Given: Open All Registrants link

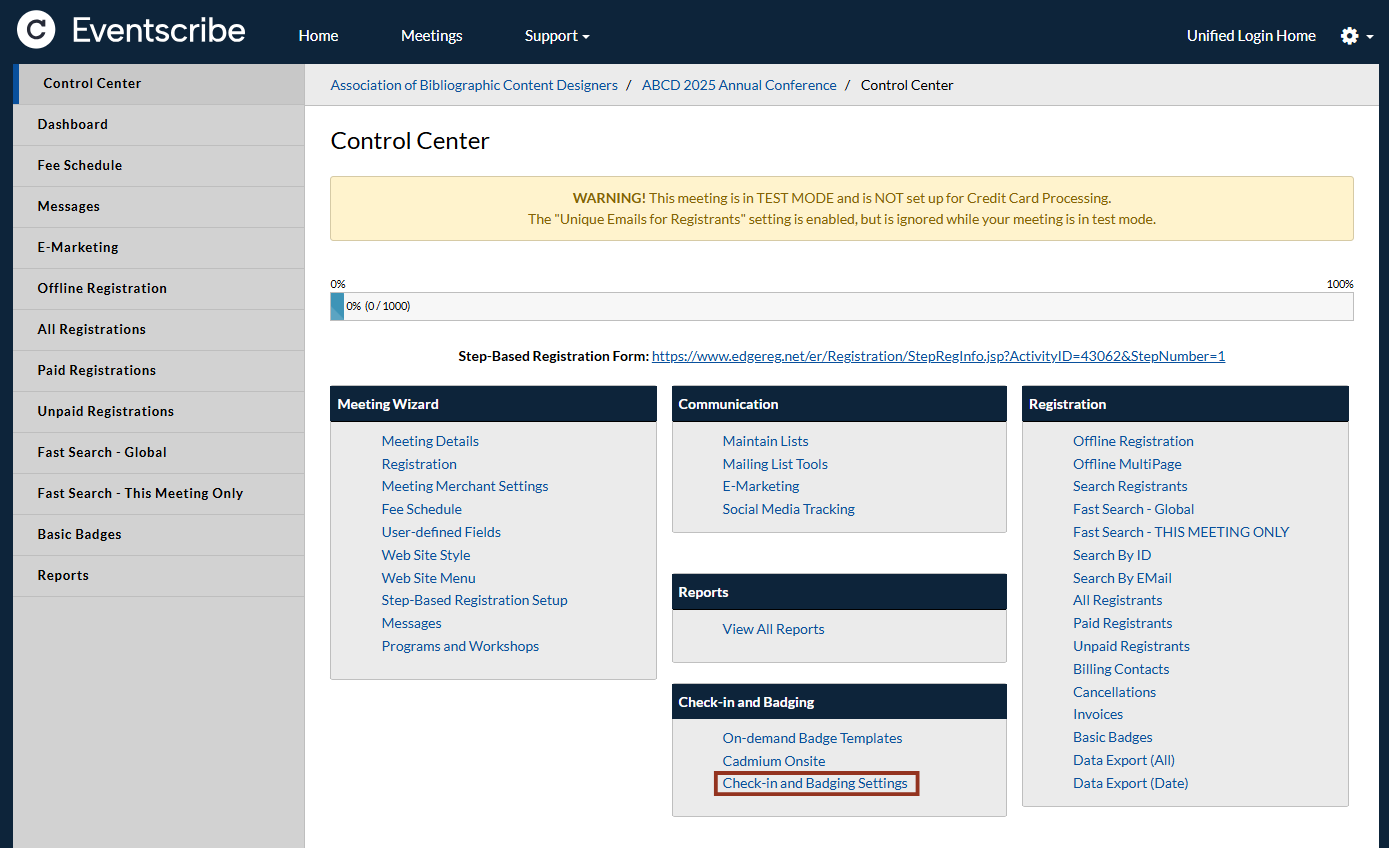Looking at the screenshot, I should 1118,600.
